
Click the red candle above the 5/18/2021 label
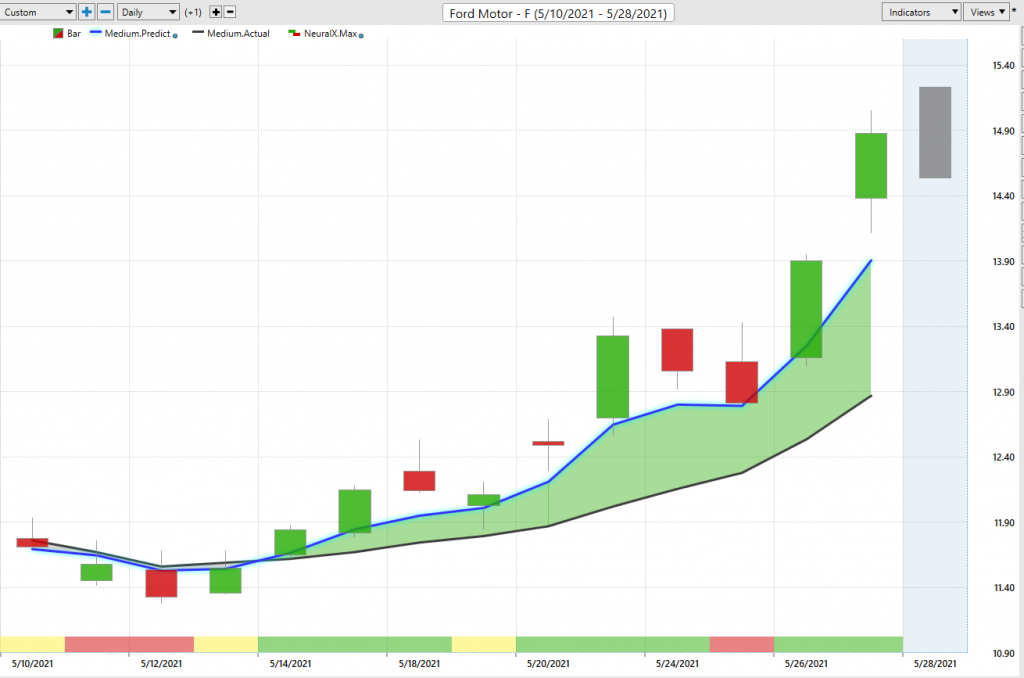[x=419, y=481]
